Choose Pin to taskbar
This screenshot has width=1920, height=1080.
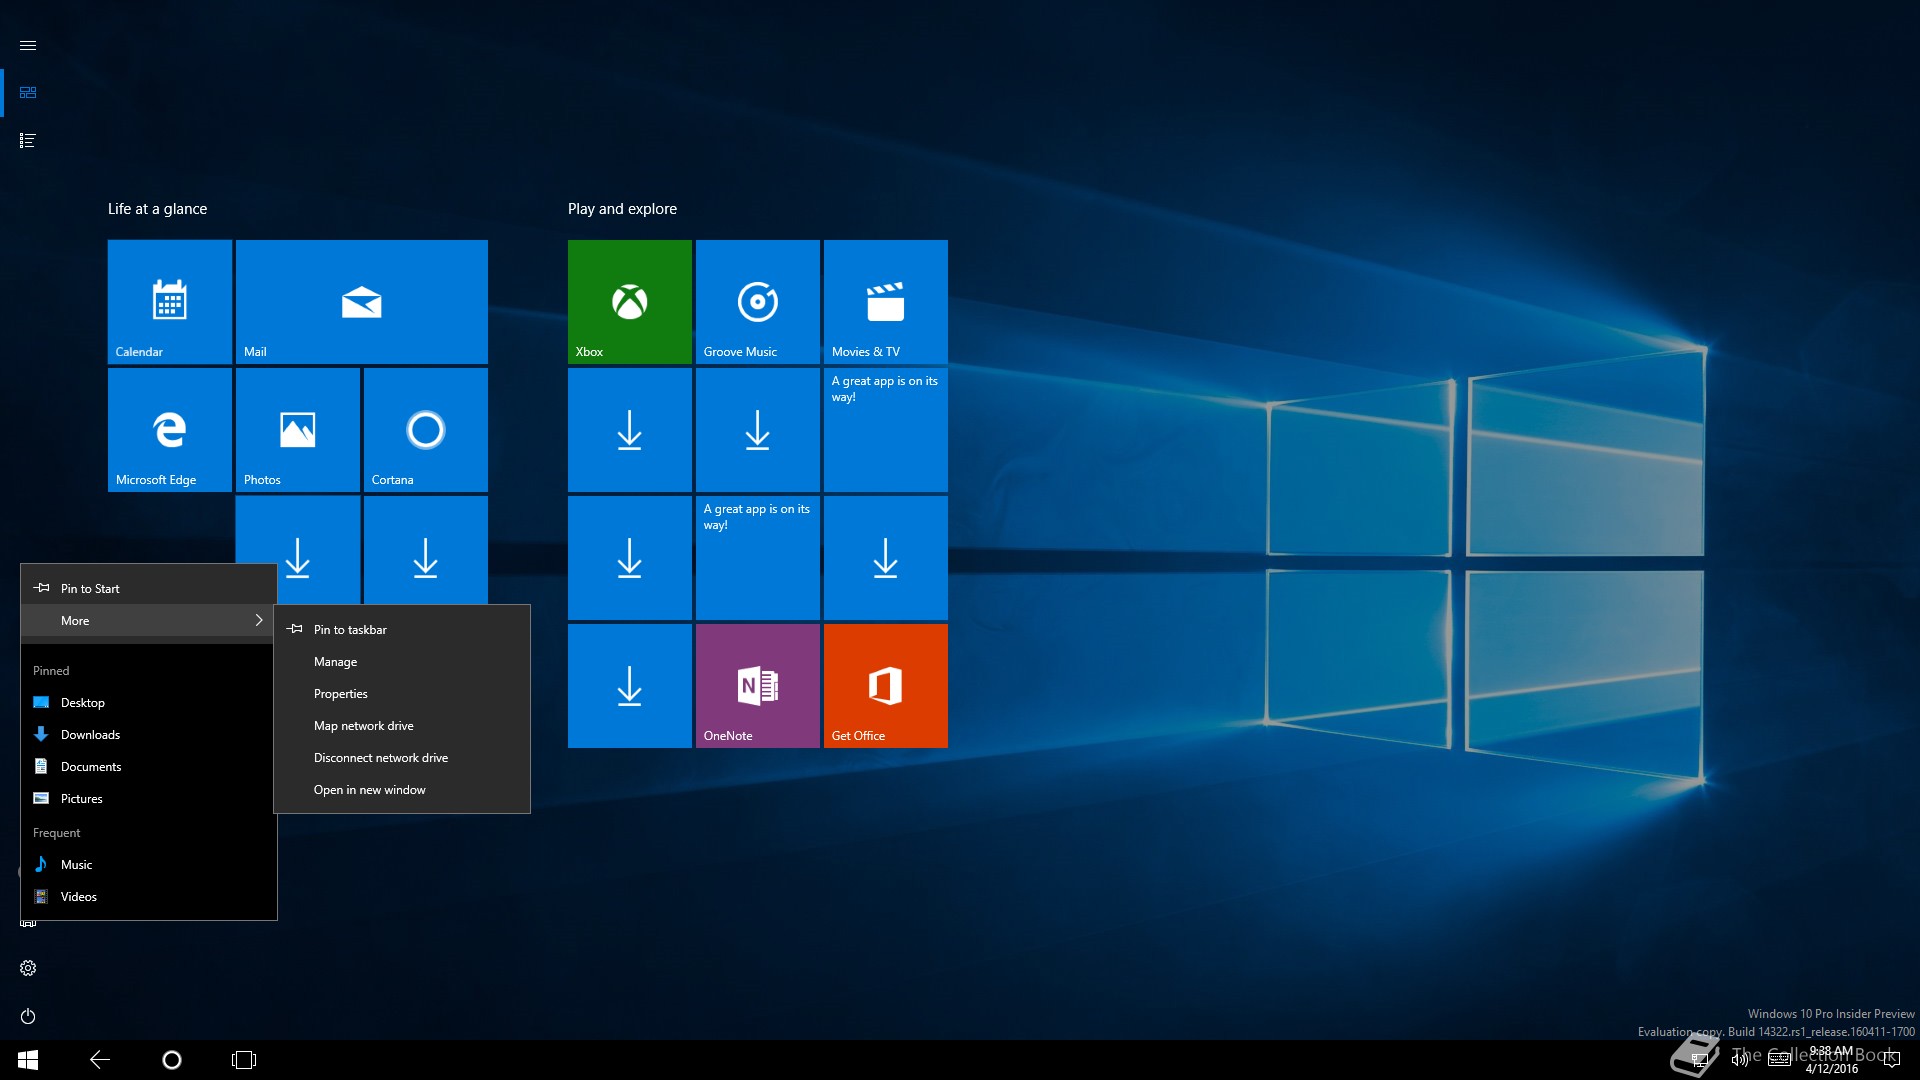click(402, 630)
